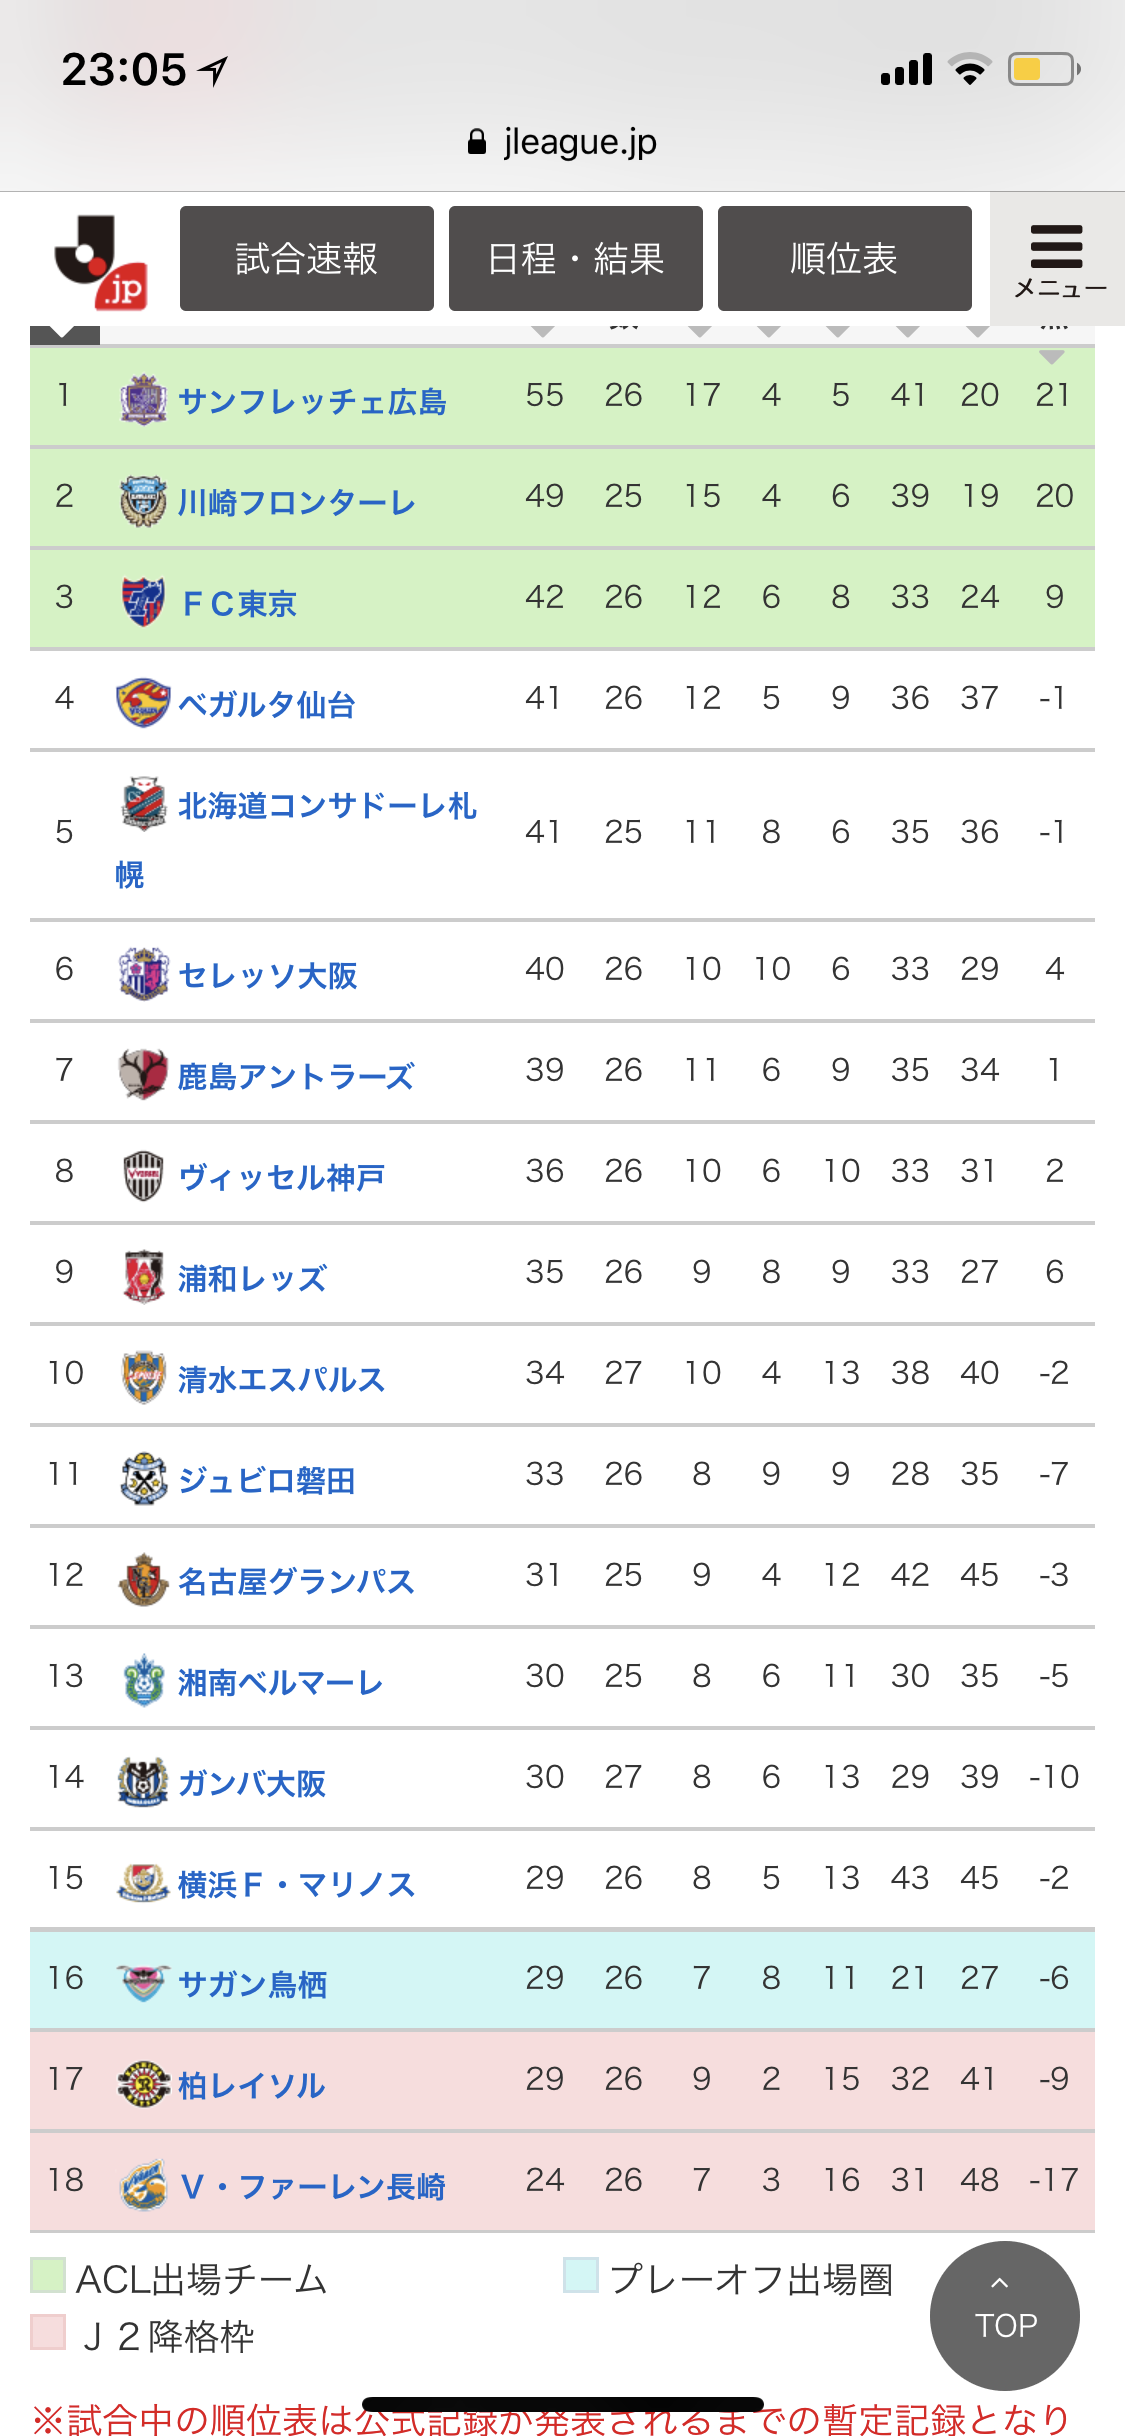Tap the FC Tokyo club crest
This screenshot has height=2436, width=1125.
(143, 601)
